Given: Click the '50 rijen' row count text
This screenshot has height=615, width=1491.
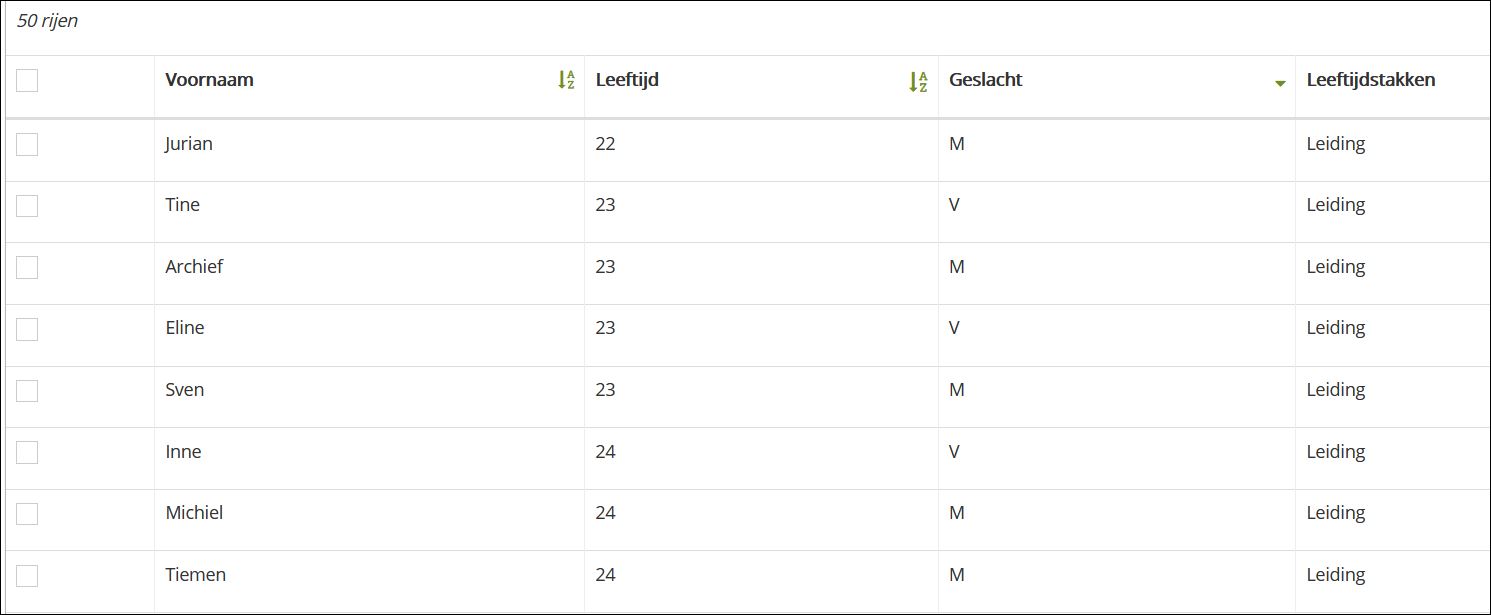Looking at the screenshot, I should pyautogui.click(x=47, y=21).
